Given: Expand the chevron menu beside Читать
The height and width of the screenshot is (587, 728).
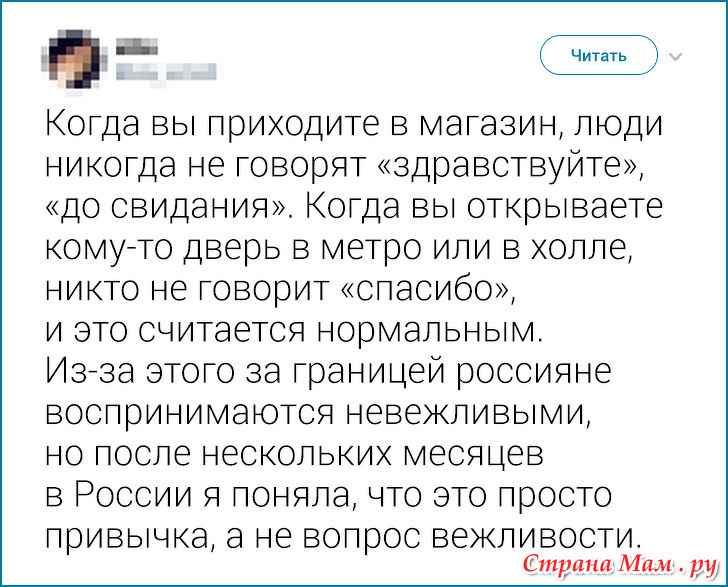Looking at the screenshot, I should pyautogui.click(x=676, y=57).
